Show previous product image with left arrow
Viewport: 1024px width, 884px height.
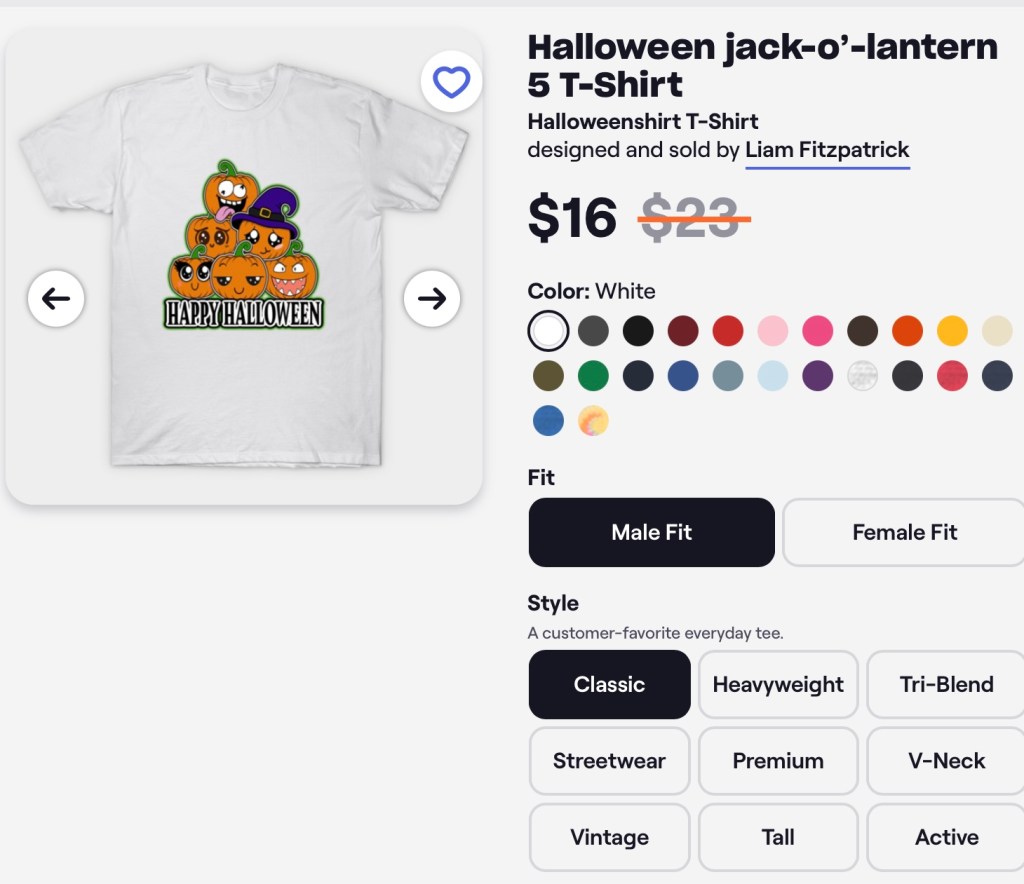(x=56, y=298)
